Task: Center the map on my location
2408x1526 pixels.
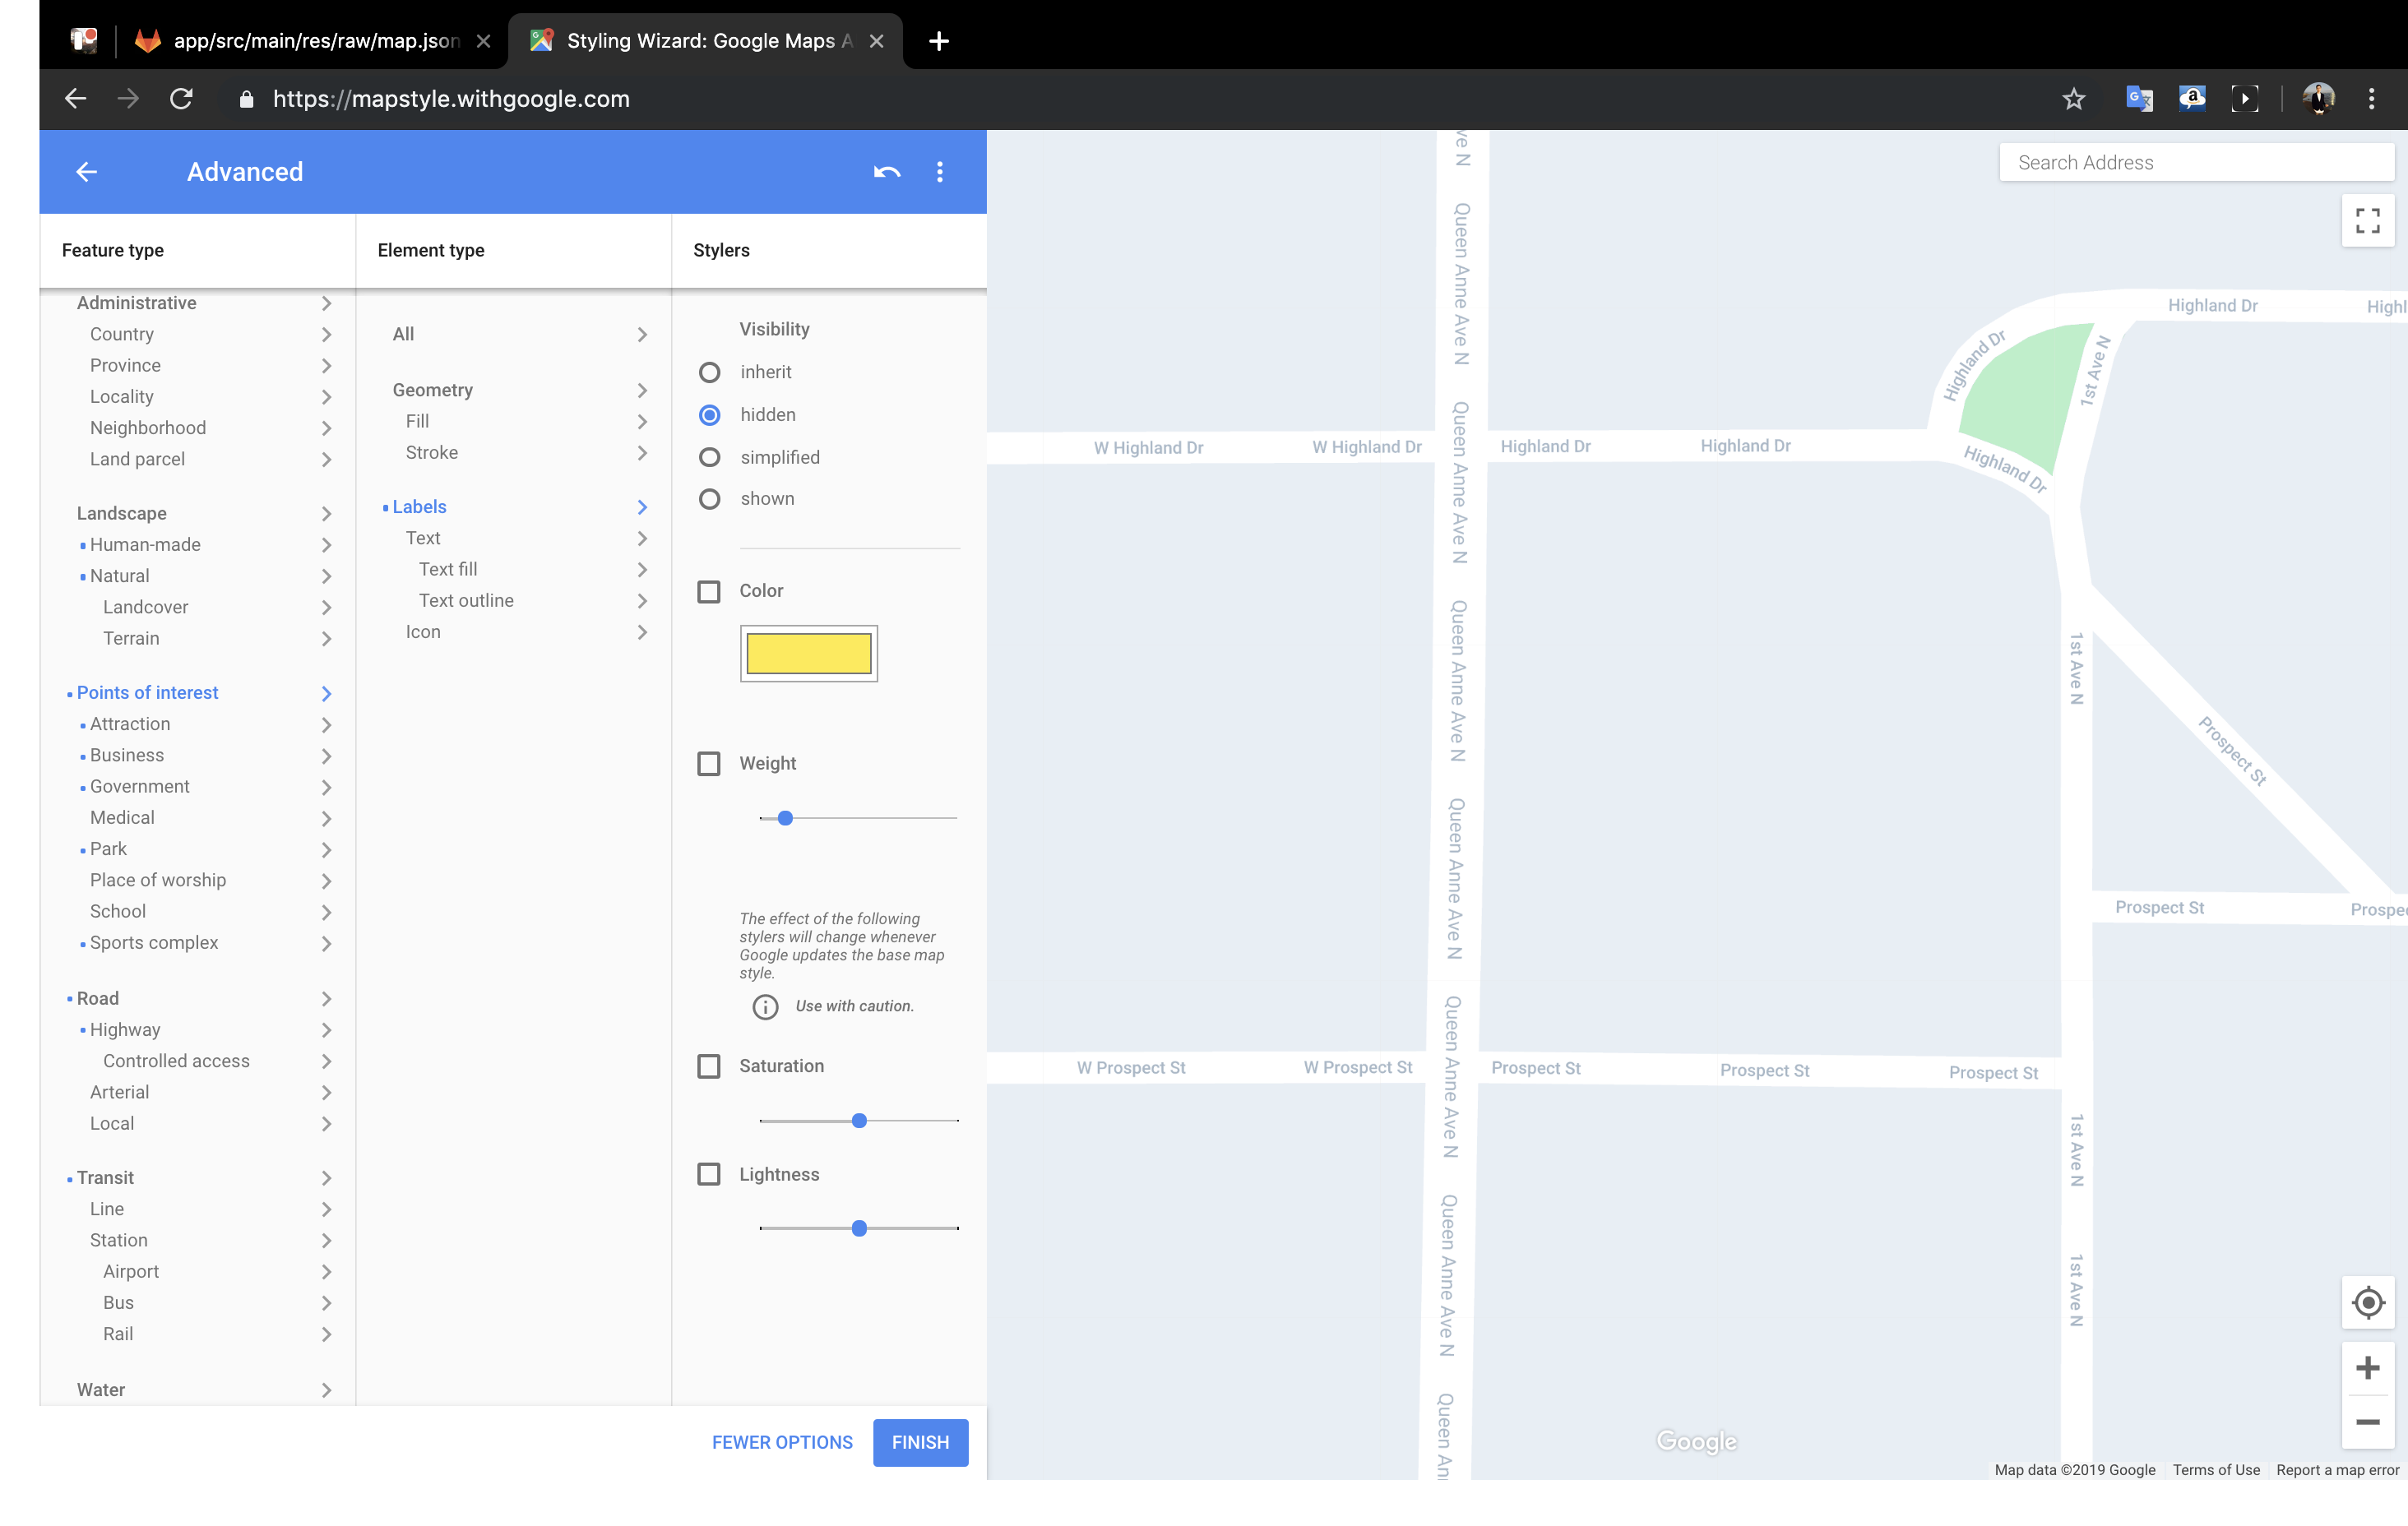Action: (x=2367, y=1302)
